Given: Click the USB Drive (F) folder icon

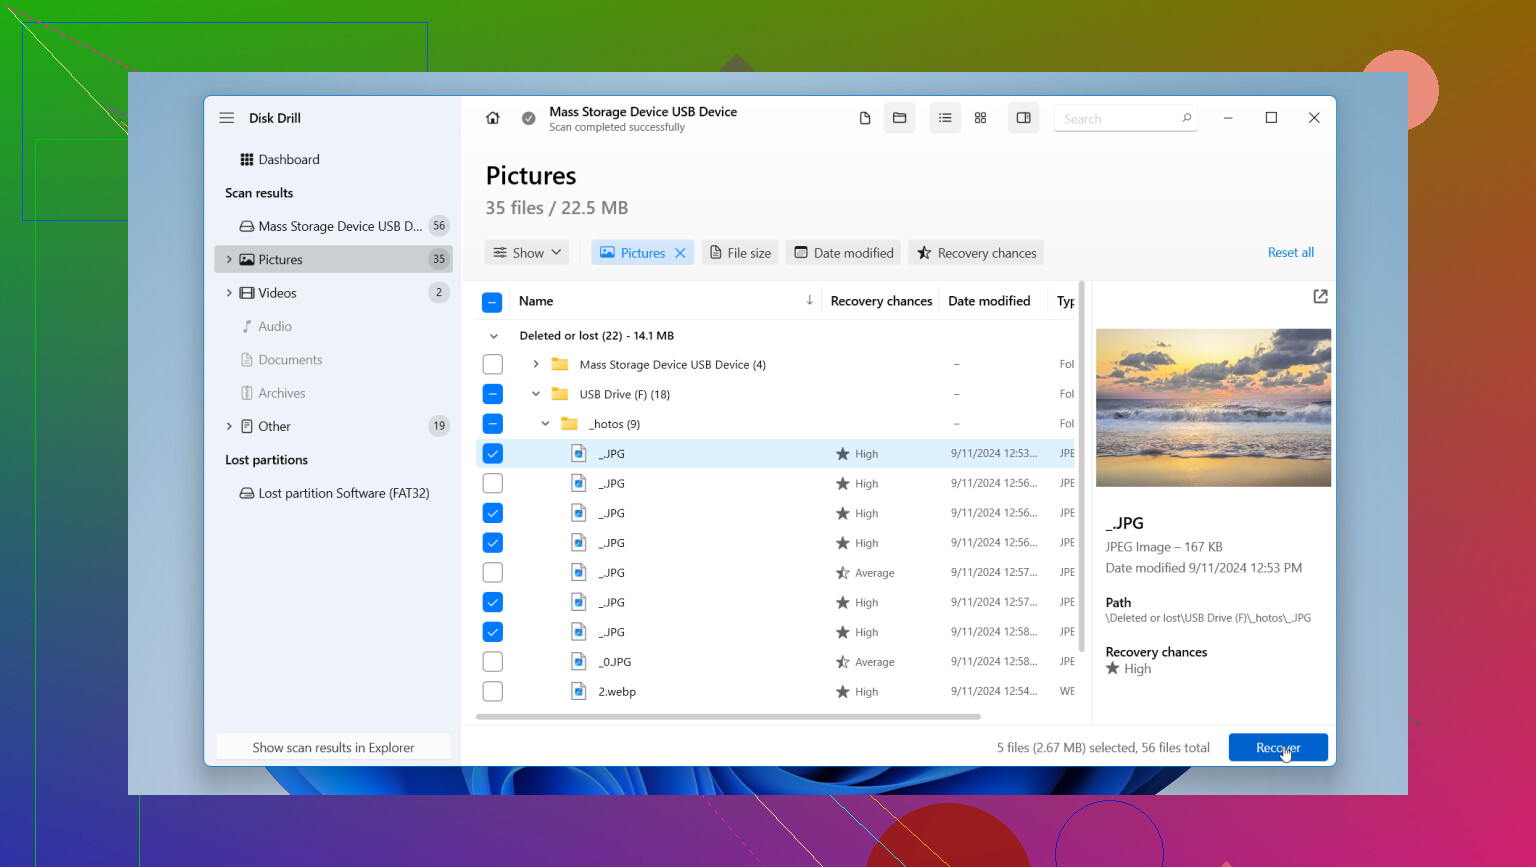Looking at the screenshot, I should pos(560,394).
